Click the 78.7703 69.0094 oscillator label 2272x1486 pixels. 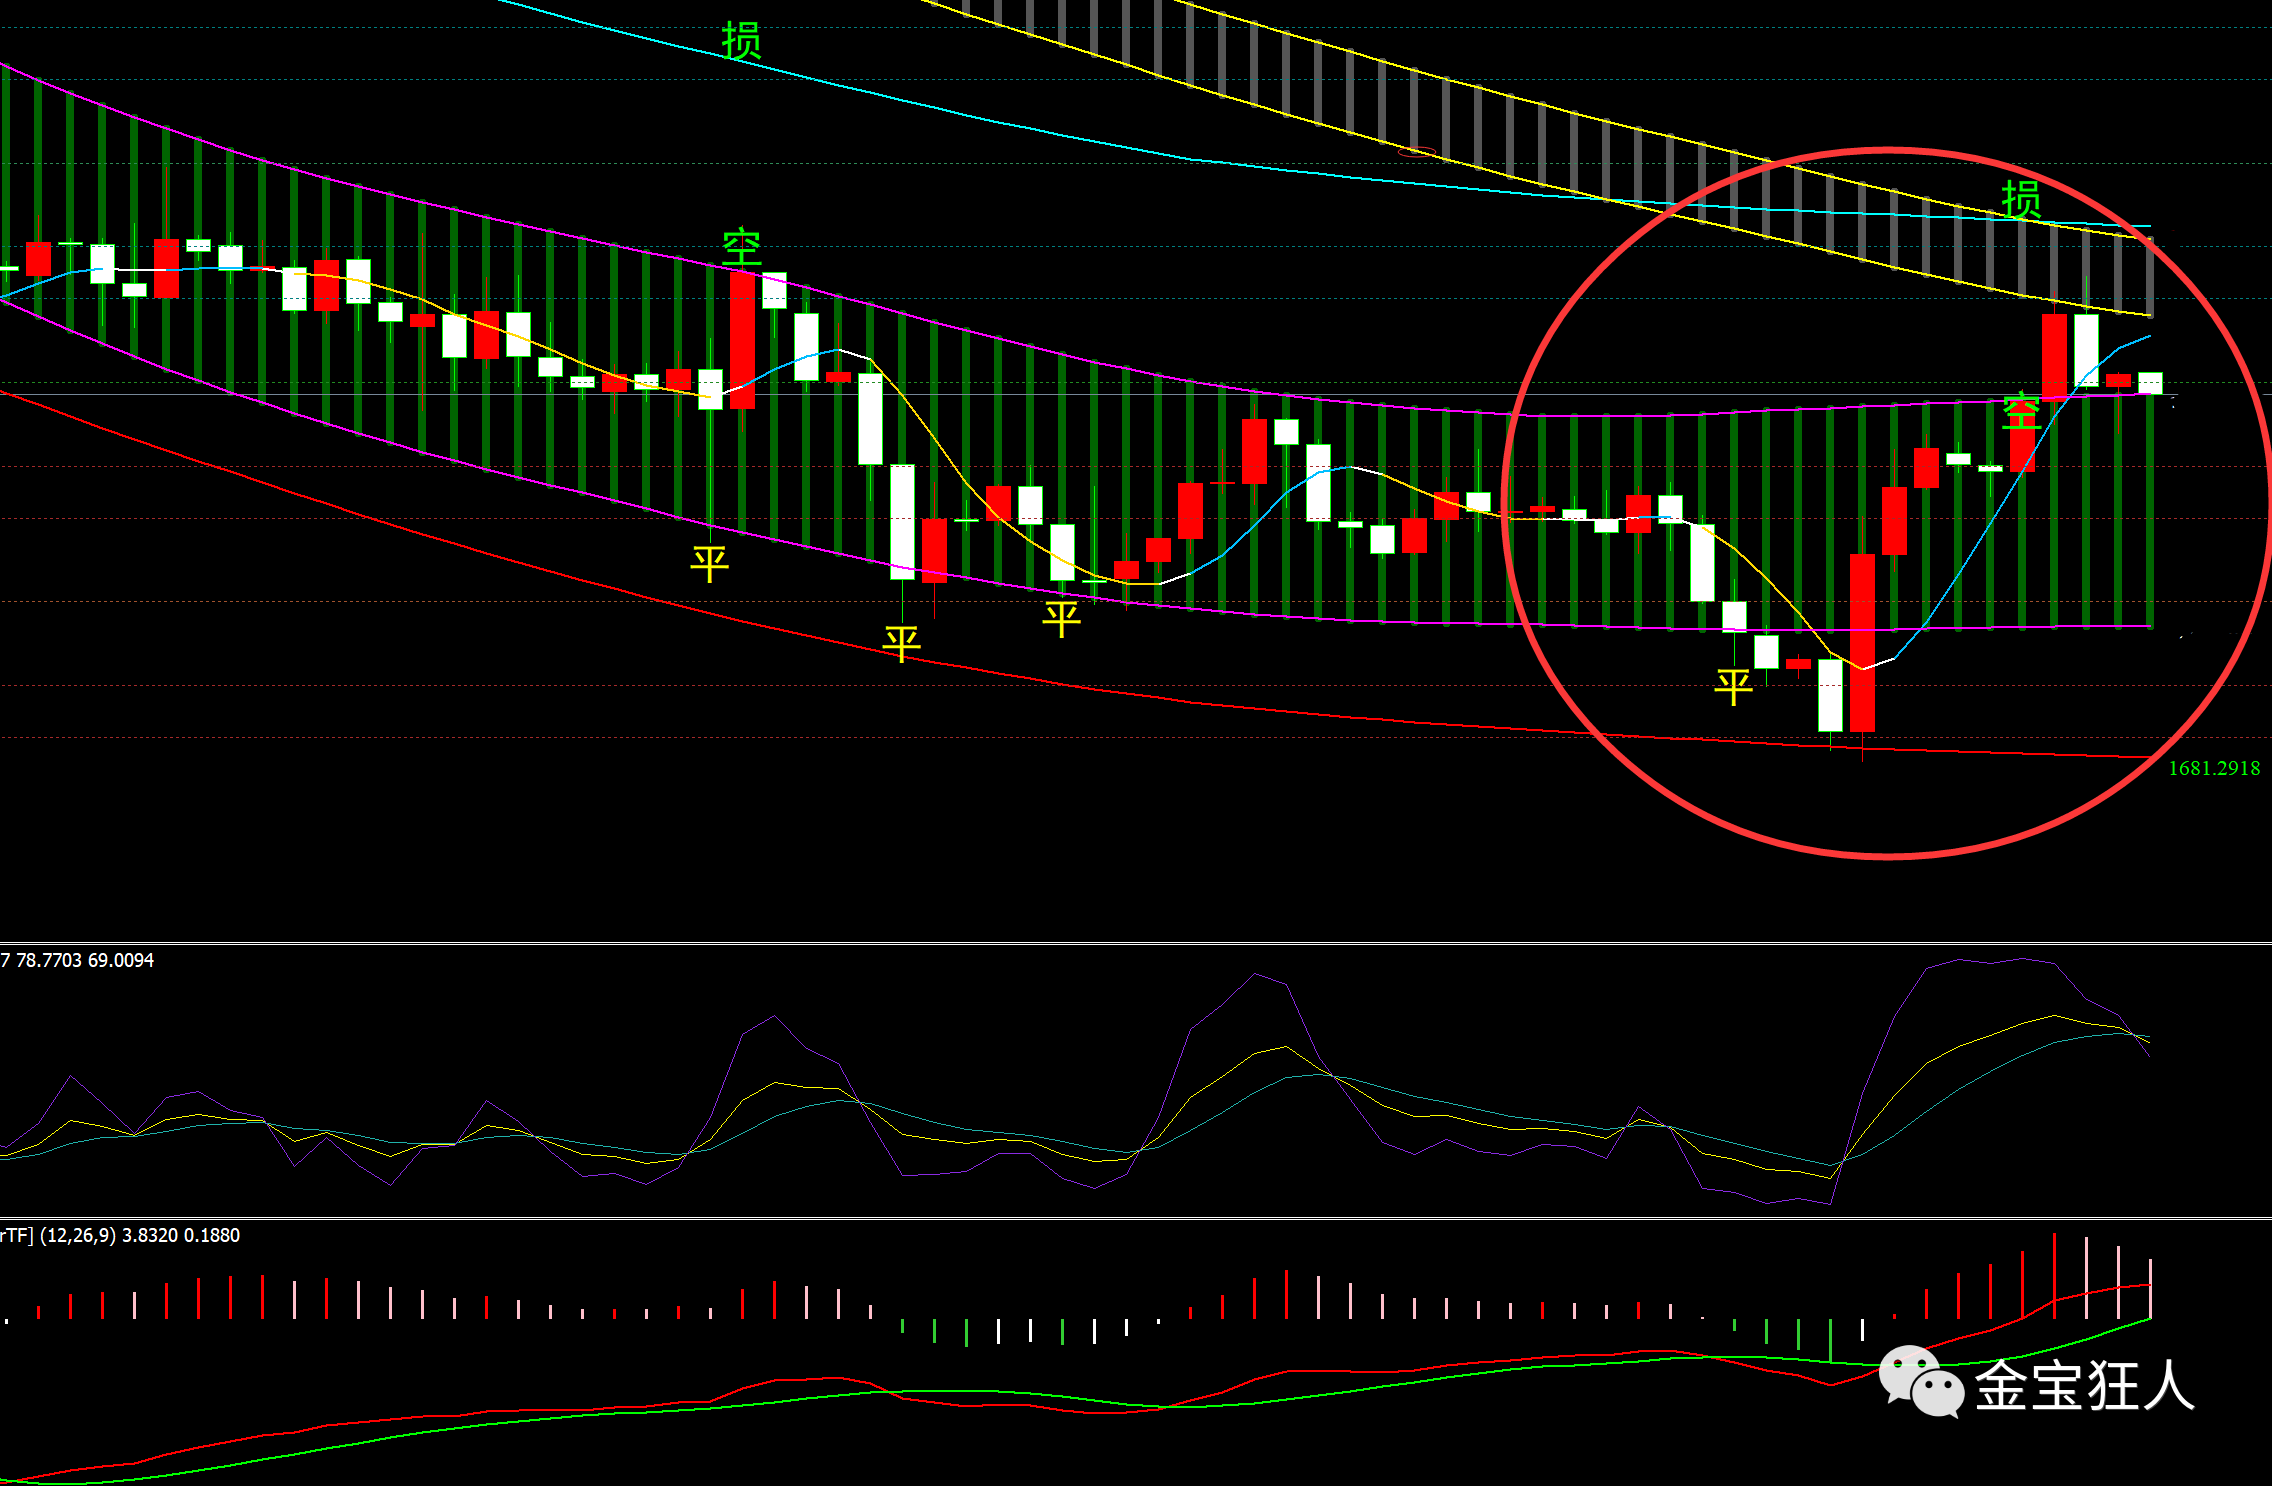[x=78, y=960]
